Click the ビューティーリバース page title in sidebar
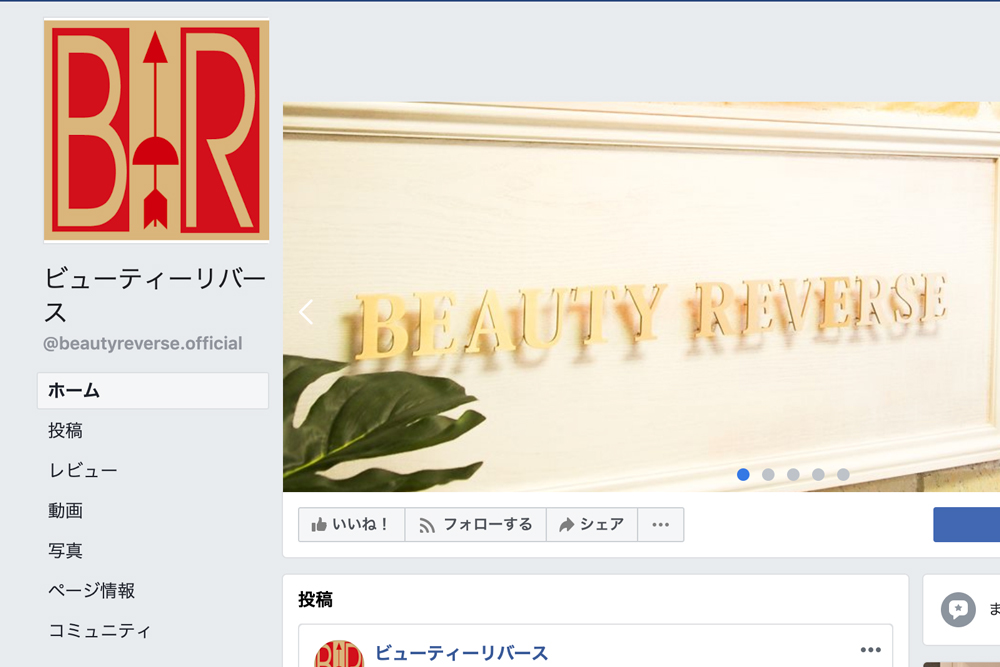Screen dimensions: 1000x667 [155, 295]
